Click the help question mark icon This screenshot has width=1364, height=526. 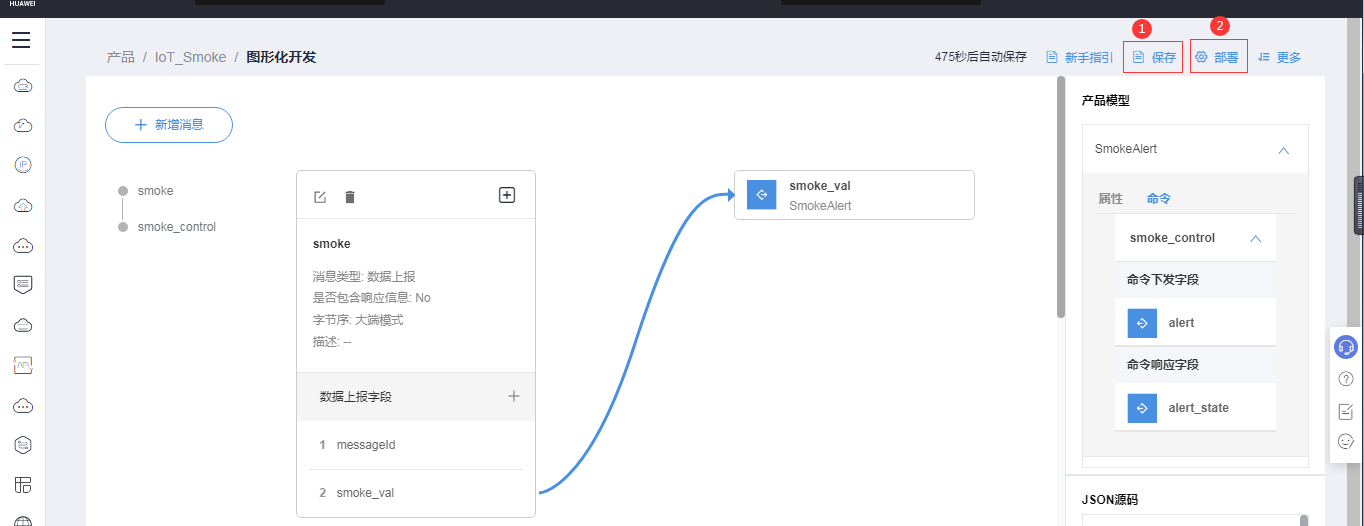(1346, 379)
